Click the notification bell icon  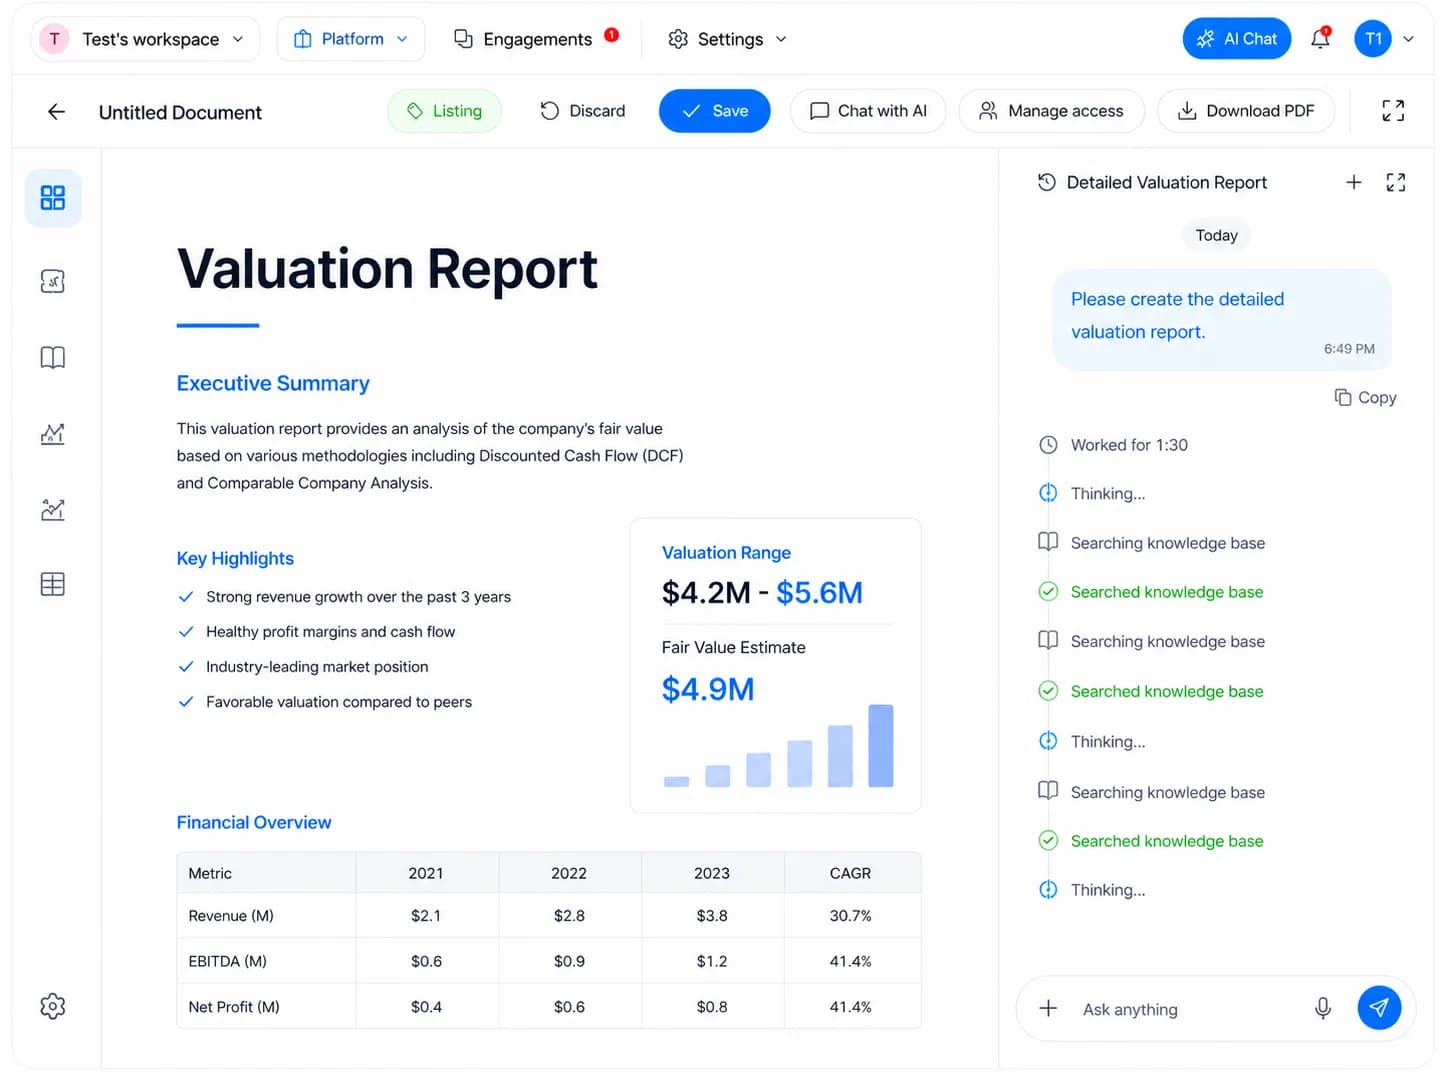click(x=1321, y=38)
